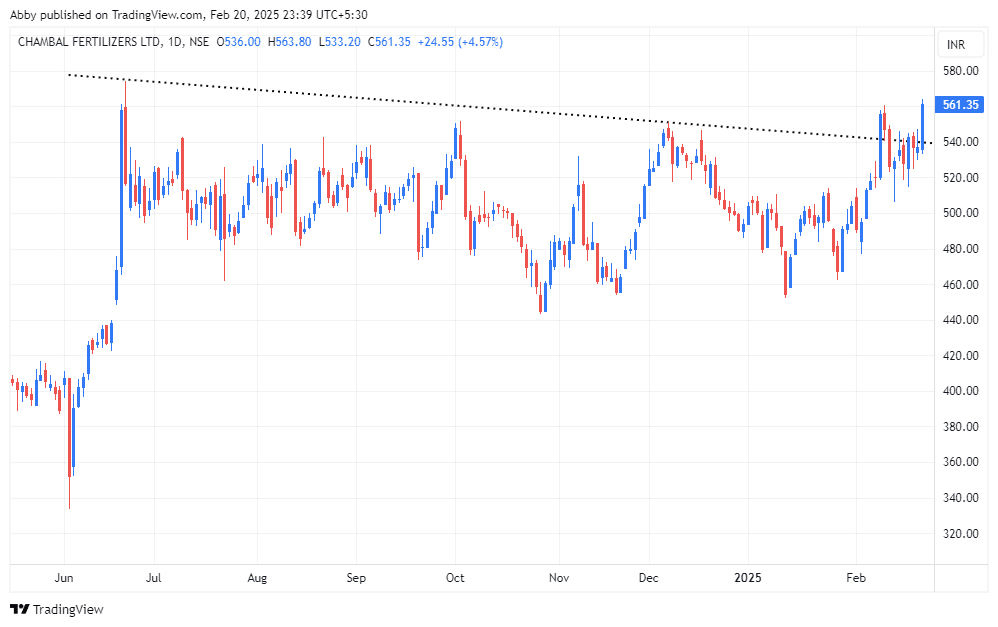Click the 500.00 price axis label
Viewport: 998px width, 627px height.
click(x=960, y=213)
